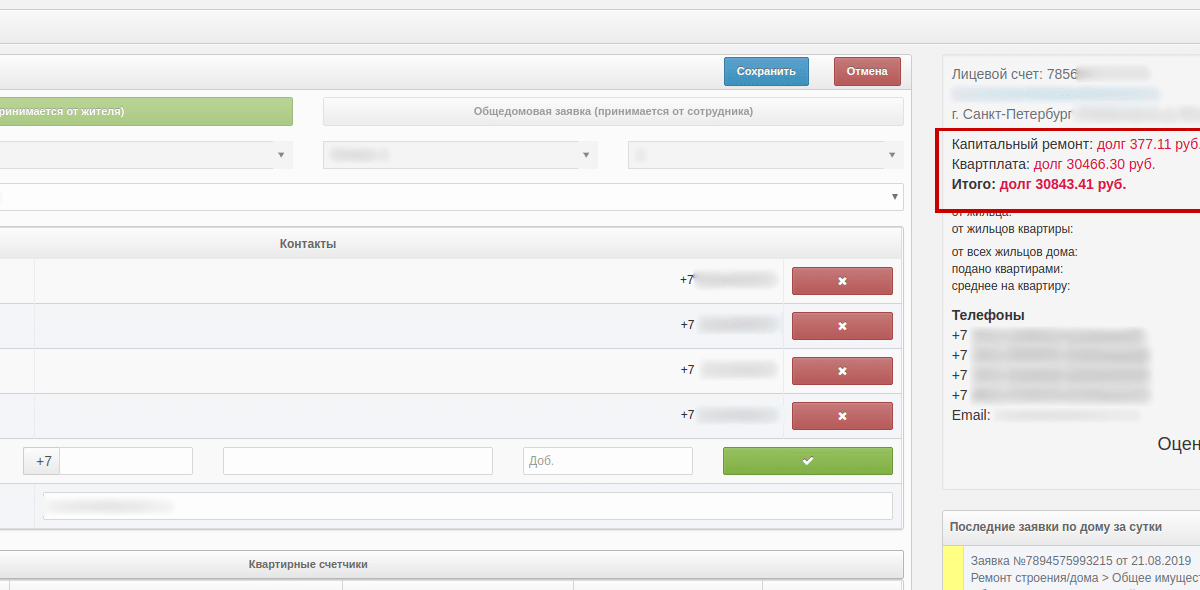This screenshot has height=590, width=1200.
Task: Delete the first contact phone row
Action: point(842,281)
